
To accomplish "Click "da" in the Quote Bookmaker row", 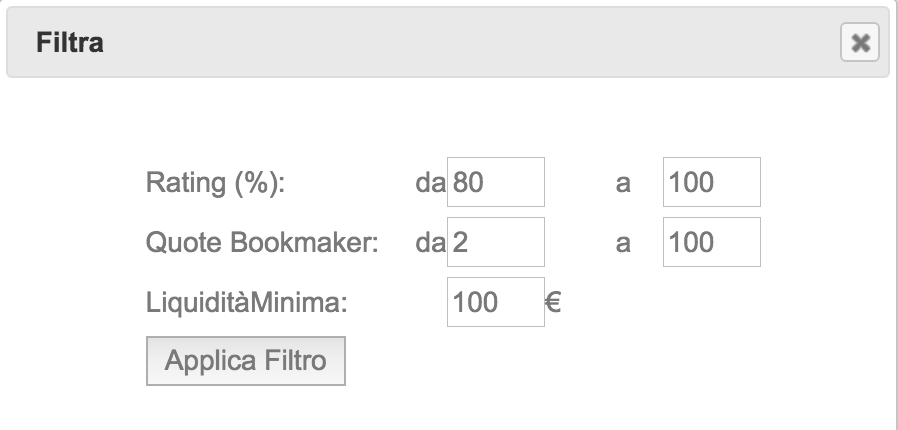I will click(x=430, y=243).
